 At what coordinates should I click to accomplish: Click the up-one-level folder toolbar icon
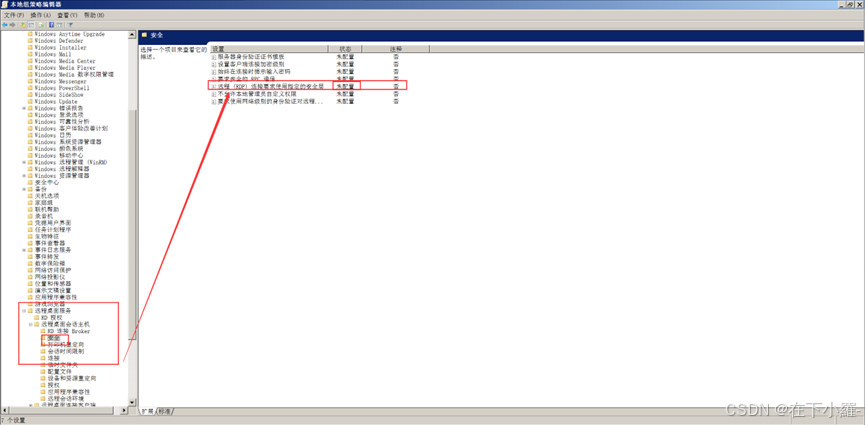point(23,25)
